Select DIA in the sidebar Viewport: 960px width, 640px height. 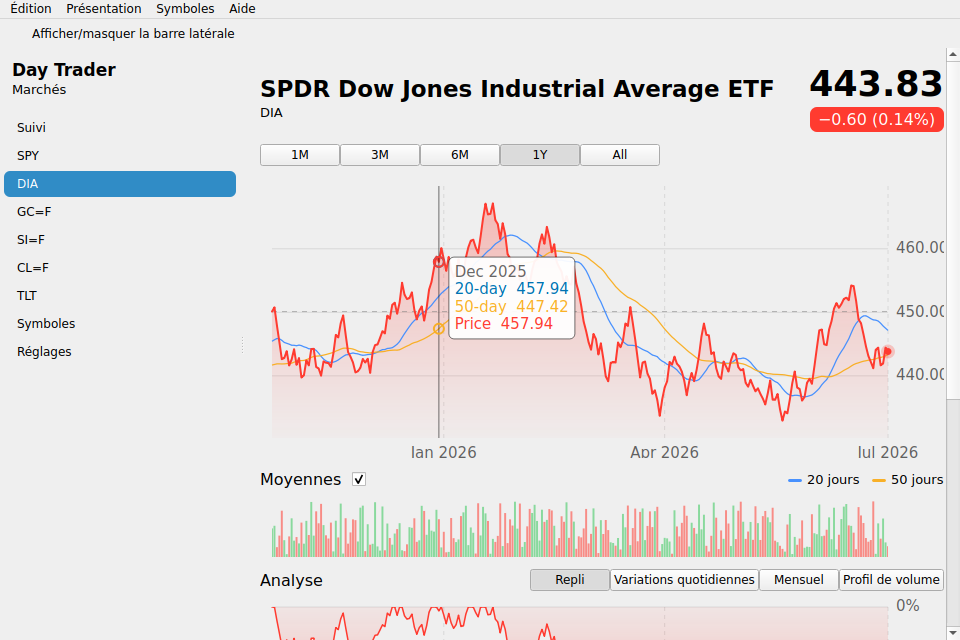pos(120,184)
